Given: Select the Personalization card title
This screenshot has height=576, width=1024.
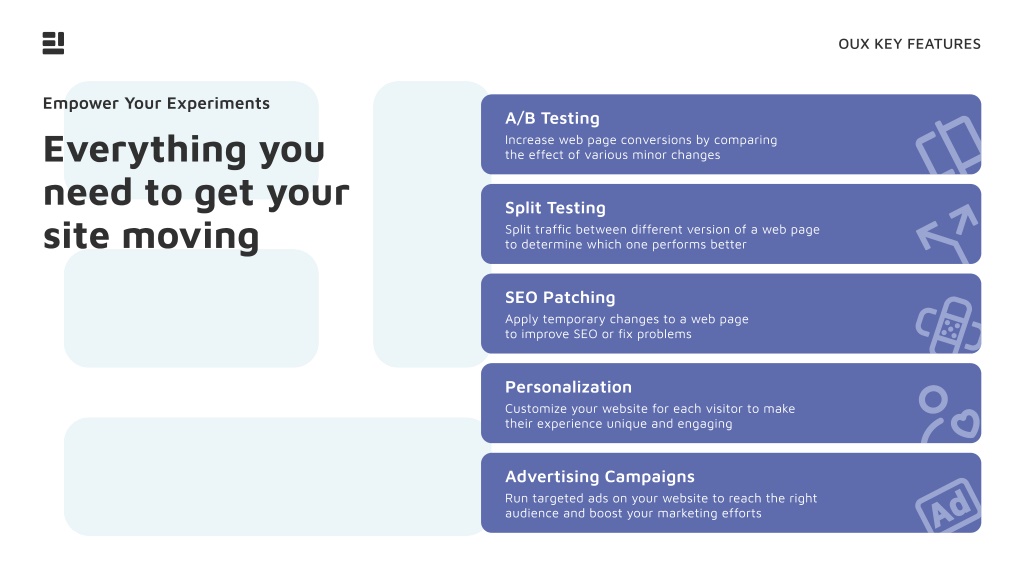Looking at the screenshot, I should tap(568, 387).
